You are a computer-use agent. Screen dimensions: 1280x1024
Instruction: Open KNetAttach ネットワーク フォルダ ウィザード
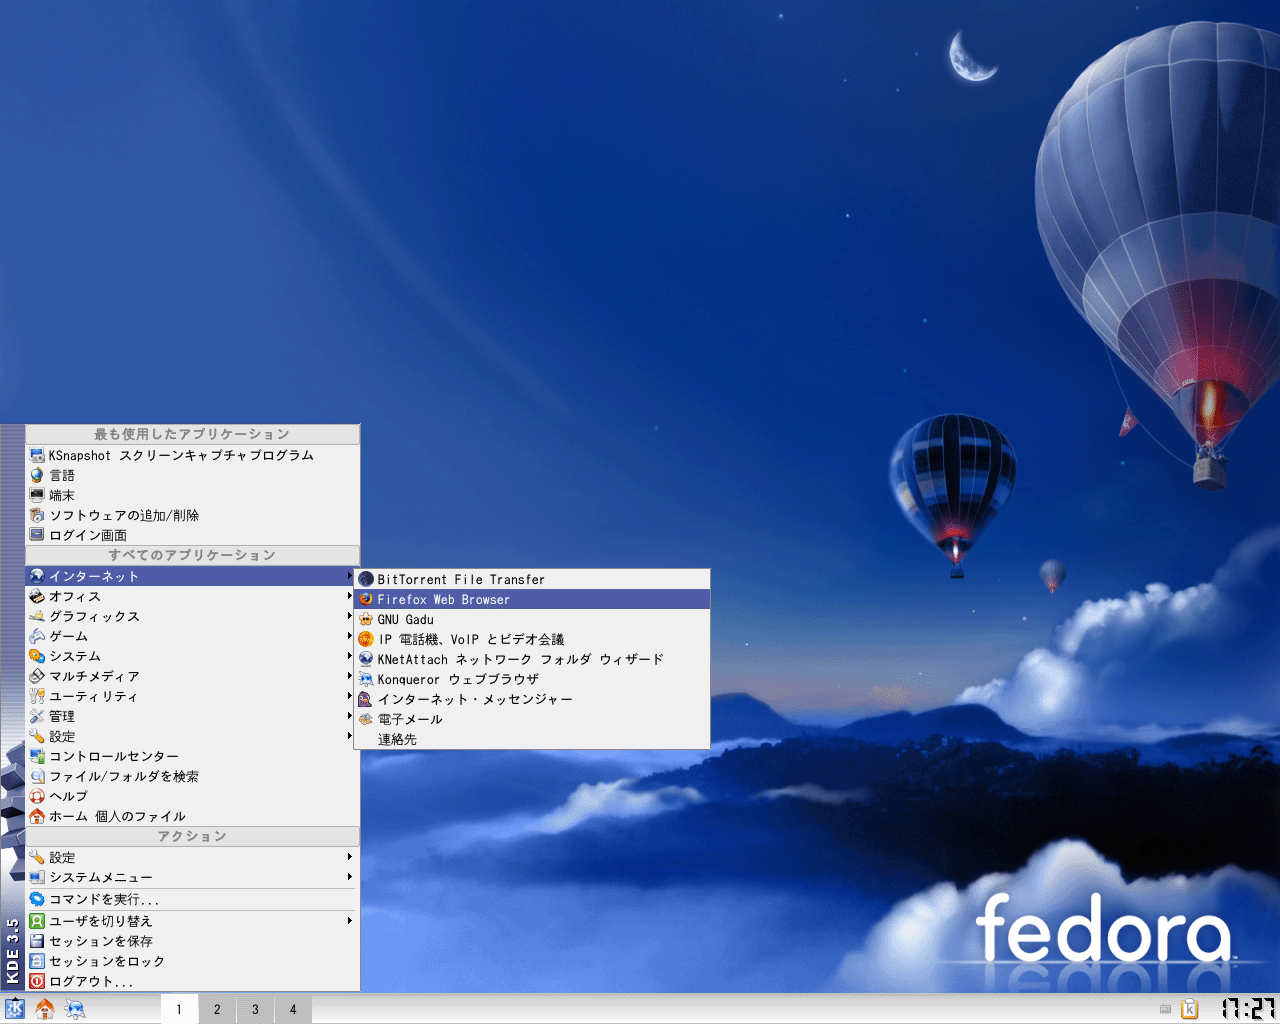[x=532, y=659]
